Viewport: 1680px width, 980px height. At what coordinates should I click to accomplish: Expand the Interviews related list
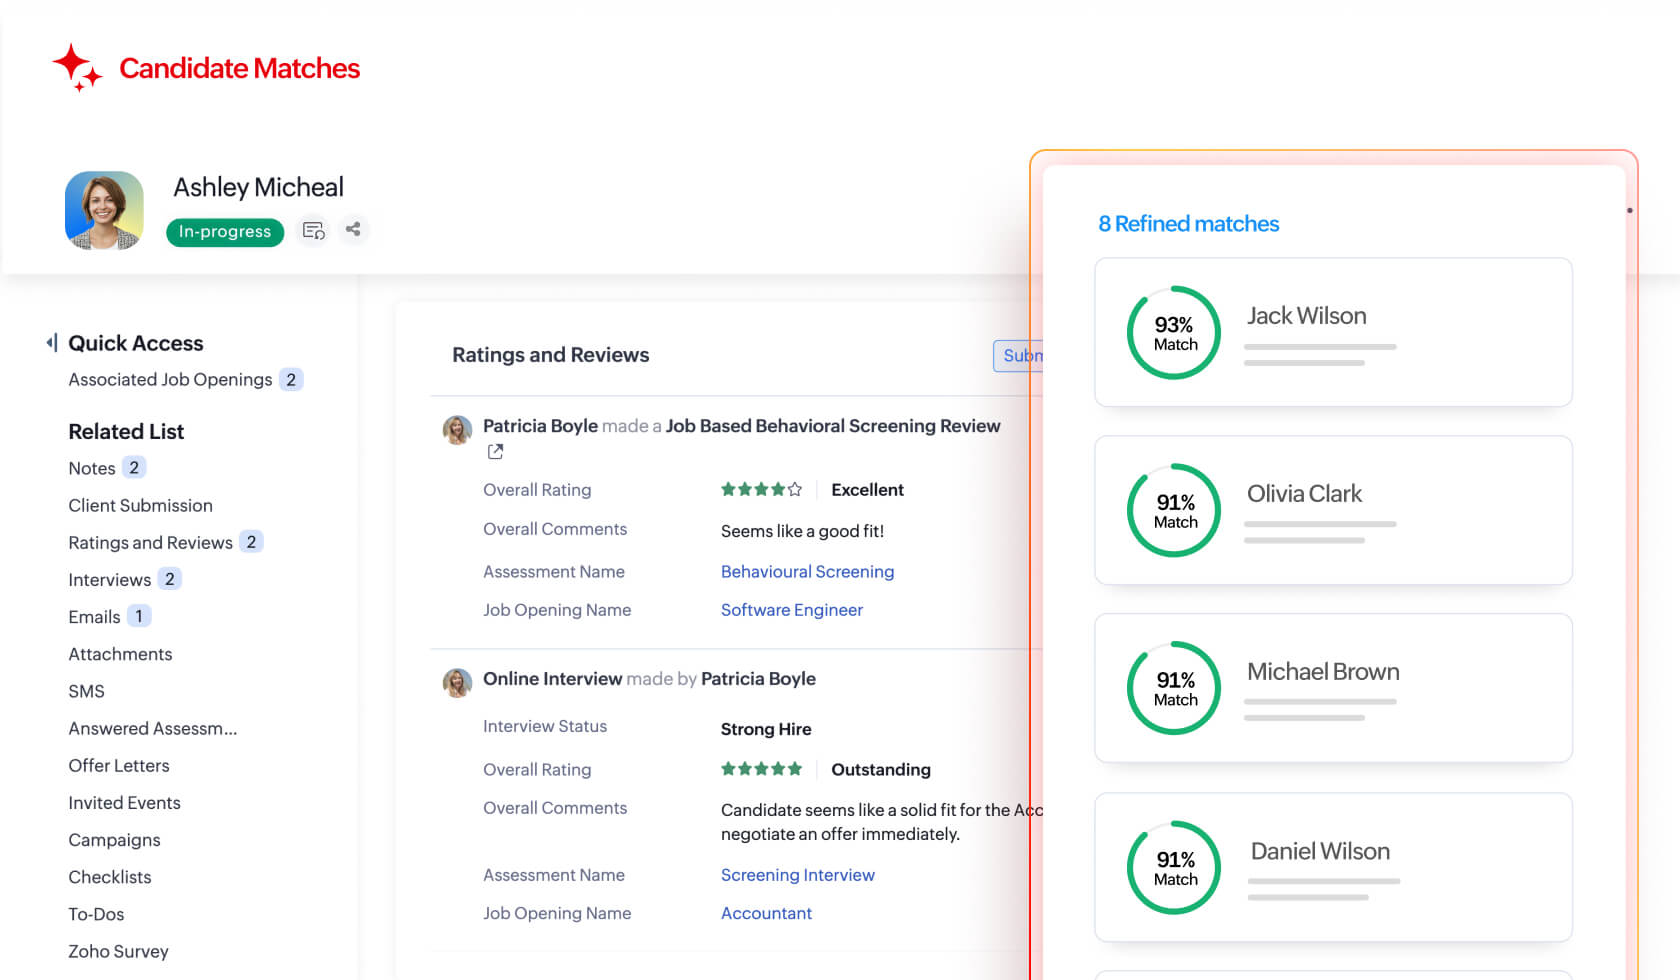110,579
